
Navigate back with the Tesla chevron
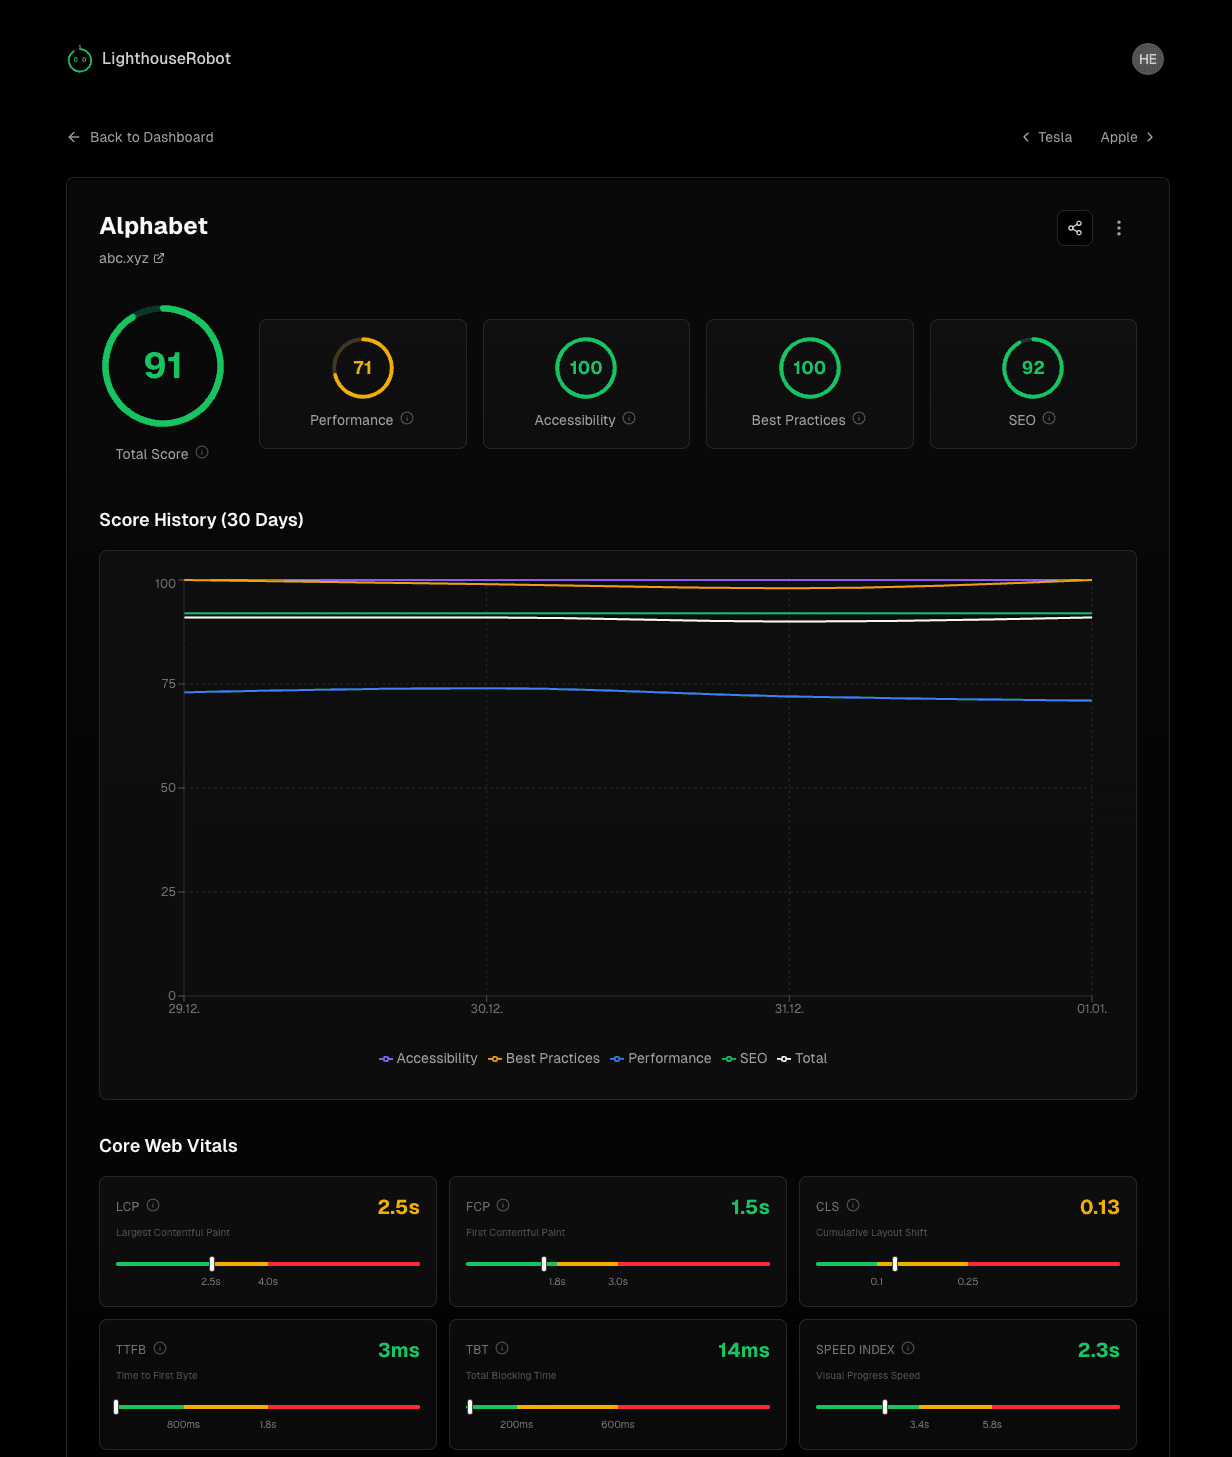[x=1026, y=137]
